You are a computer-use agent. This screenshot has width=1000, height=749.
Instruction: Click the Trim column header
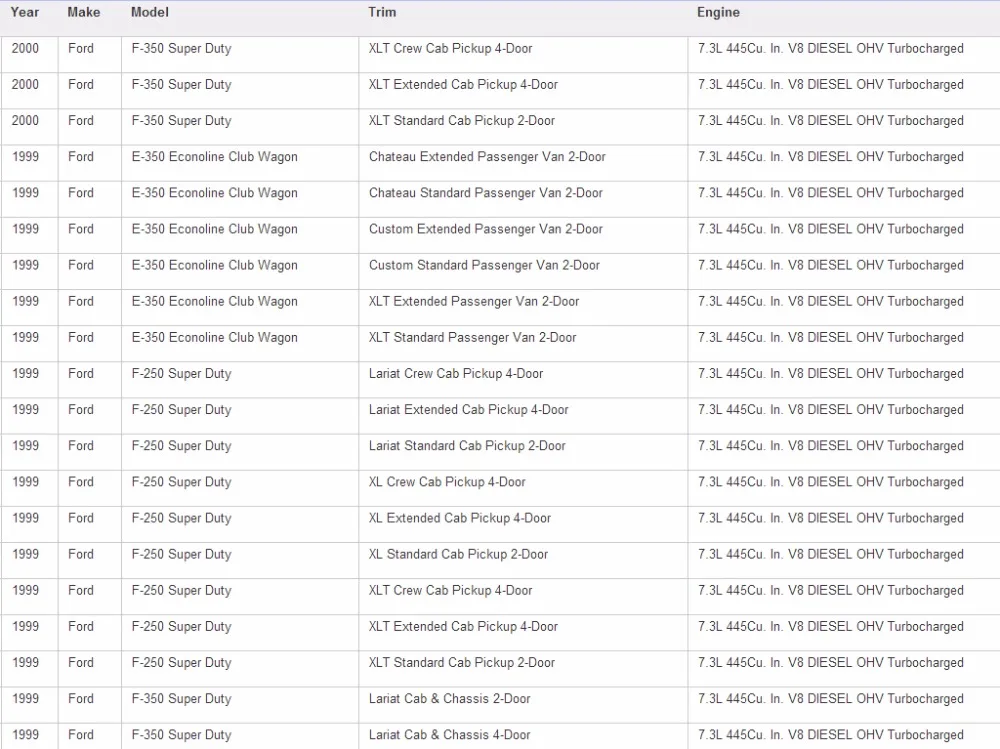tap(382, 12)
